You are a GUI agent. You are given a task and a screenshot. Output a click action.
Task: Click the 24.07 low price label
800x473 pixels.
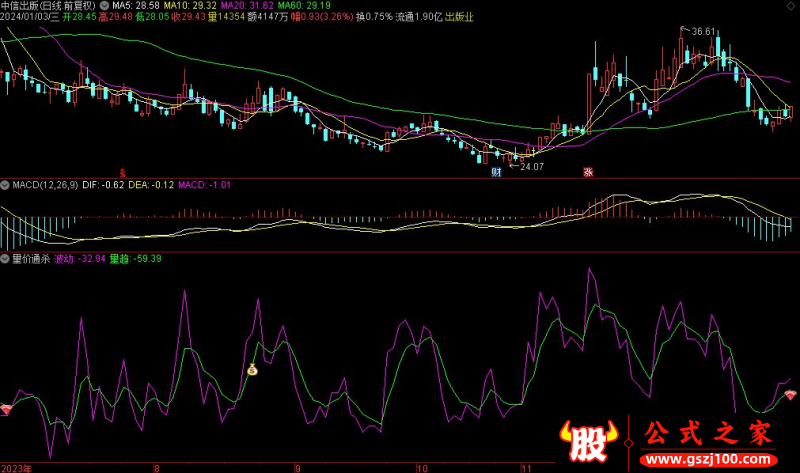531,166
